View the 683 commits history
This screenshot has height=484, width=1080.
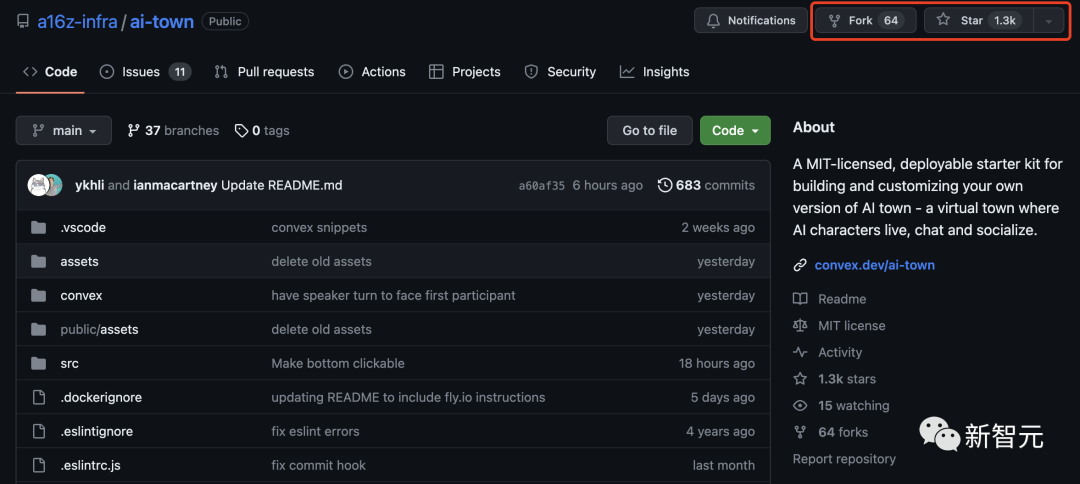[706, 185]
